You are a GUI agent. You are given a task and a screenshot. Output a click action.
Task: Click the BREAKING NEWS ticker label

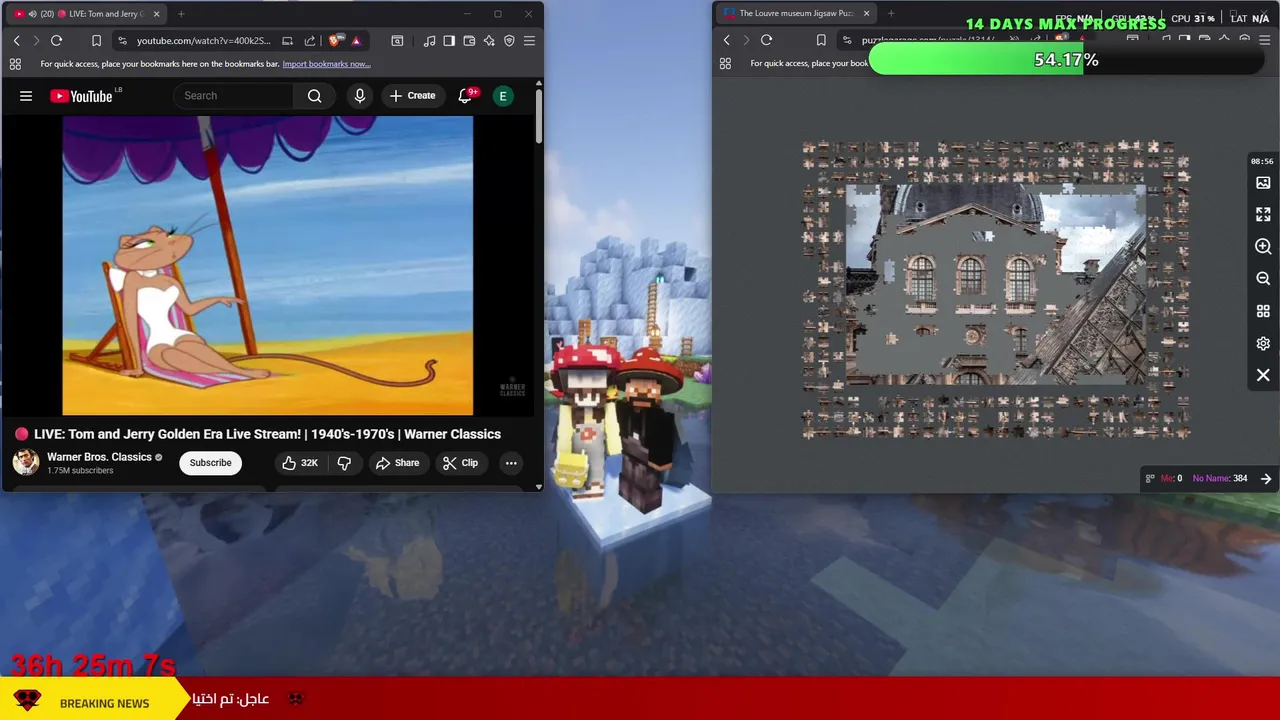pyautogui.click(x=104, y=703)
